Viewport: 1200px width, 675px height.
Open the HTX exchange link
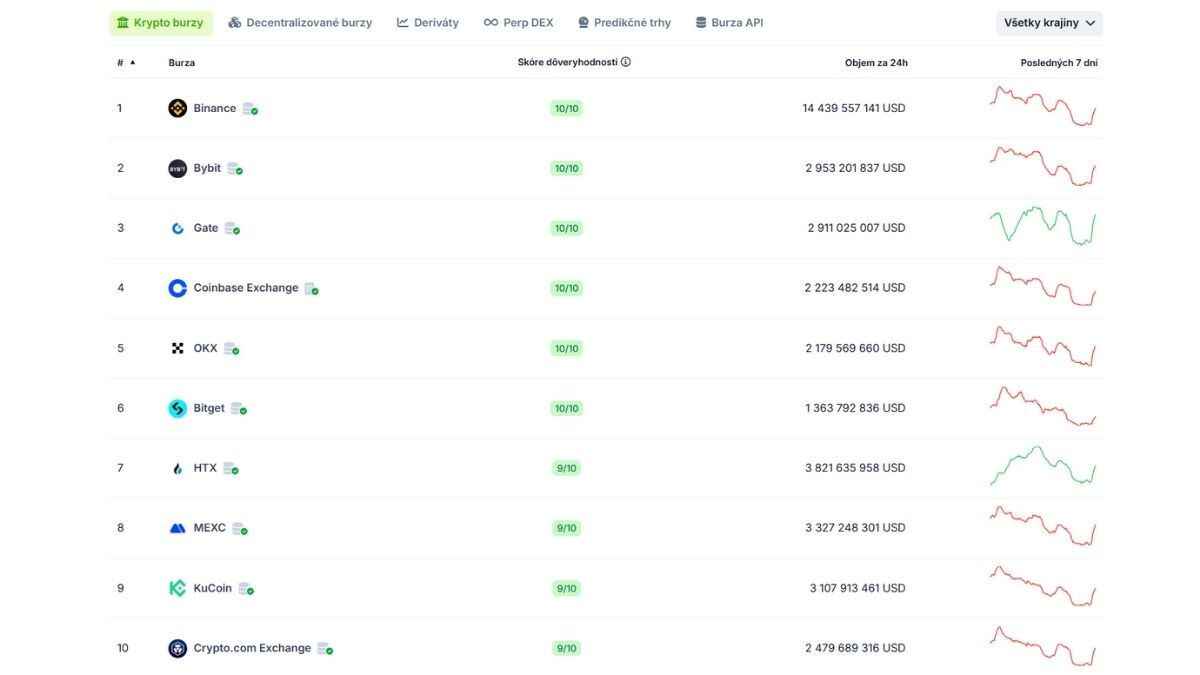[x=205, y=468]
